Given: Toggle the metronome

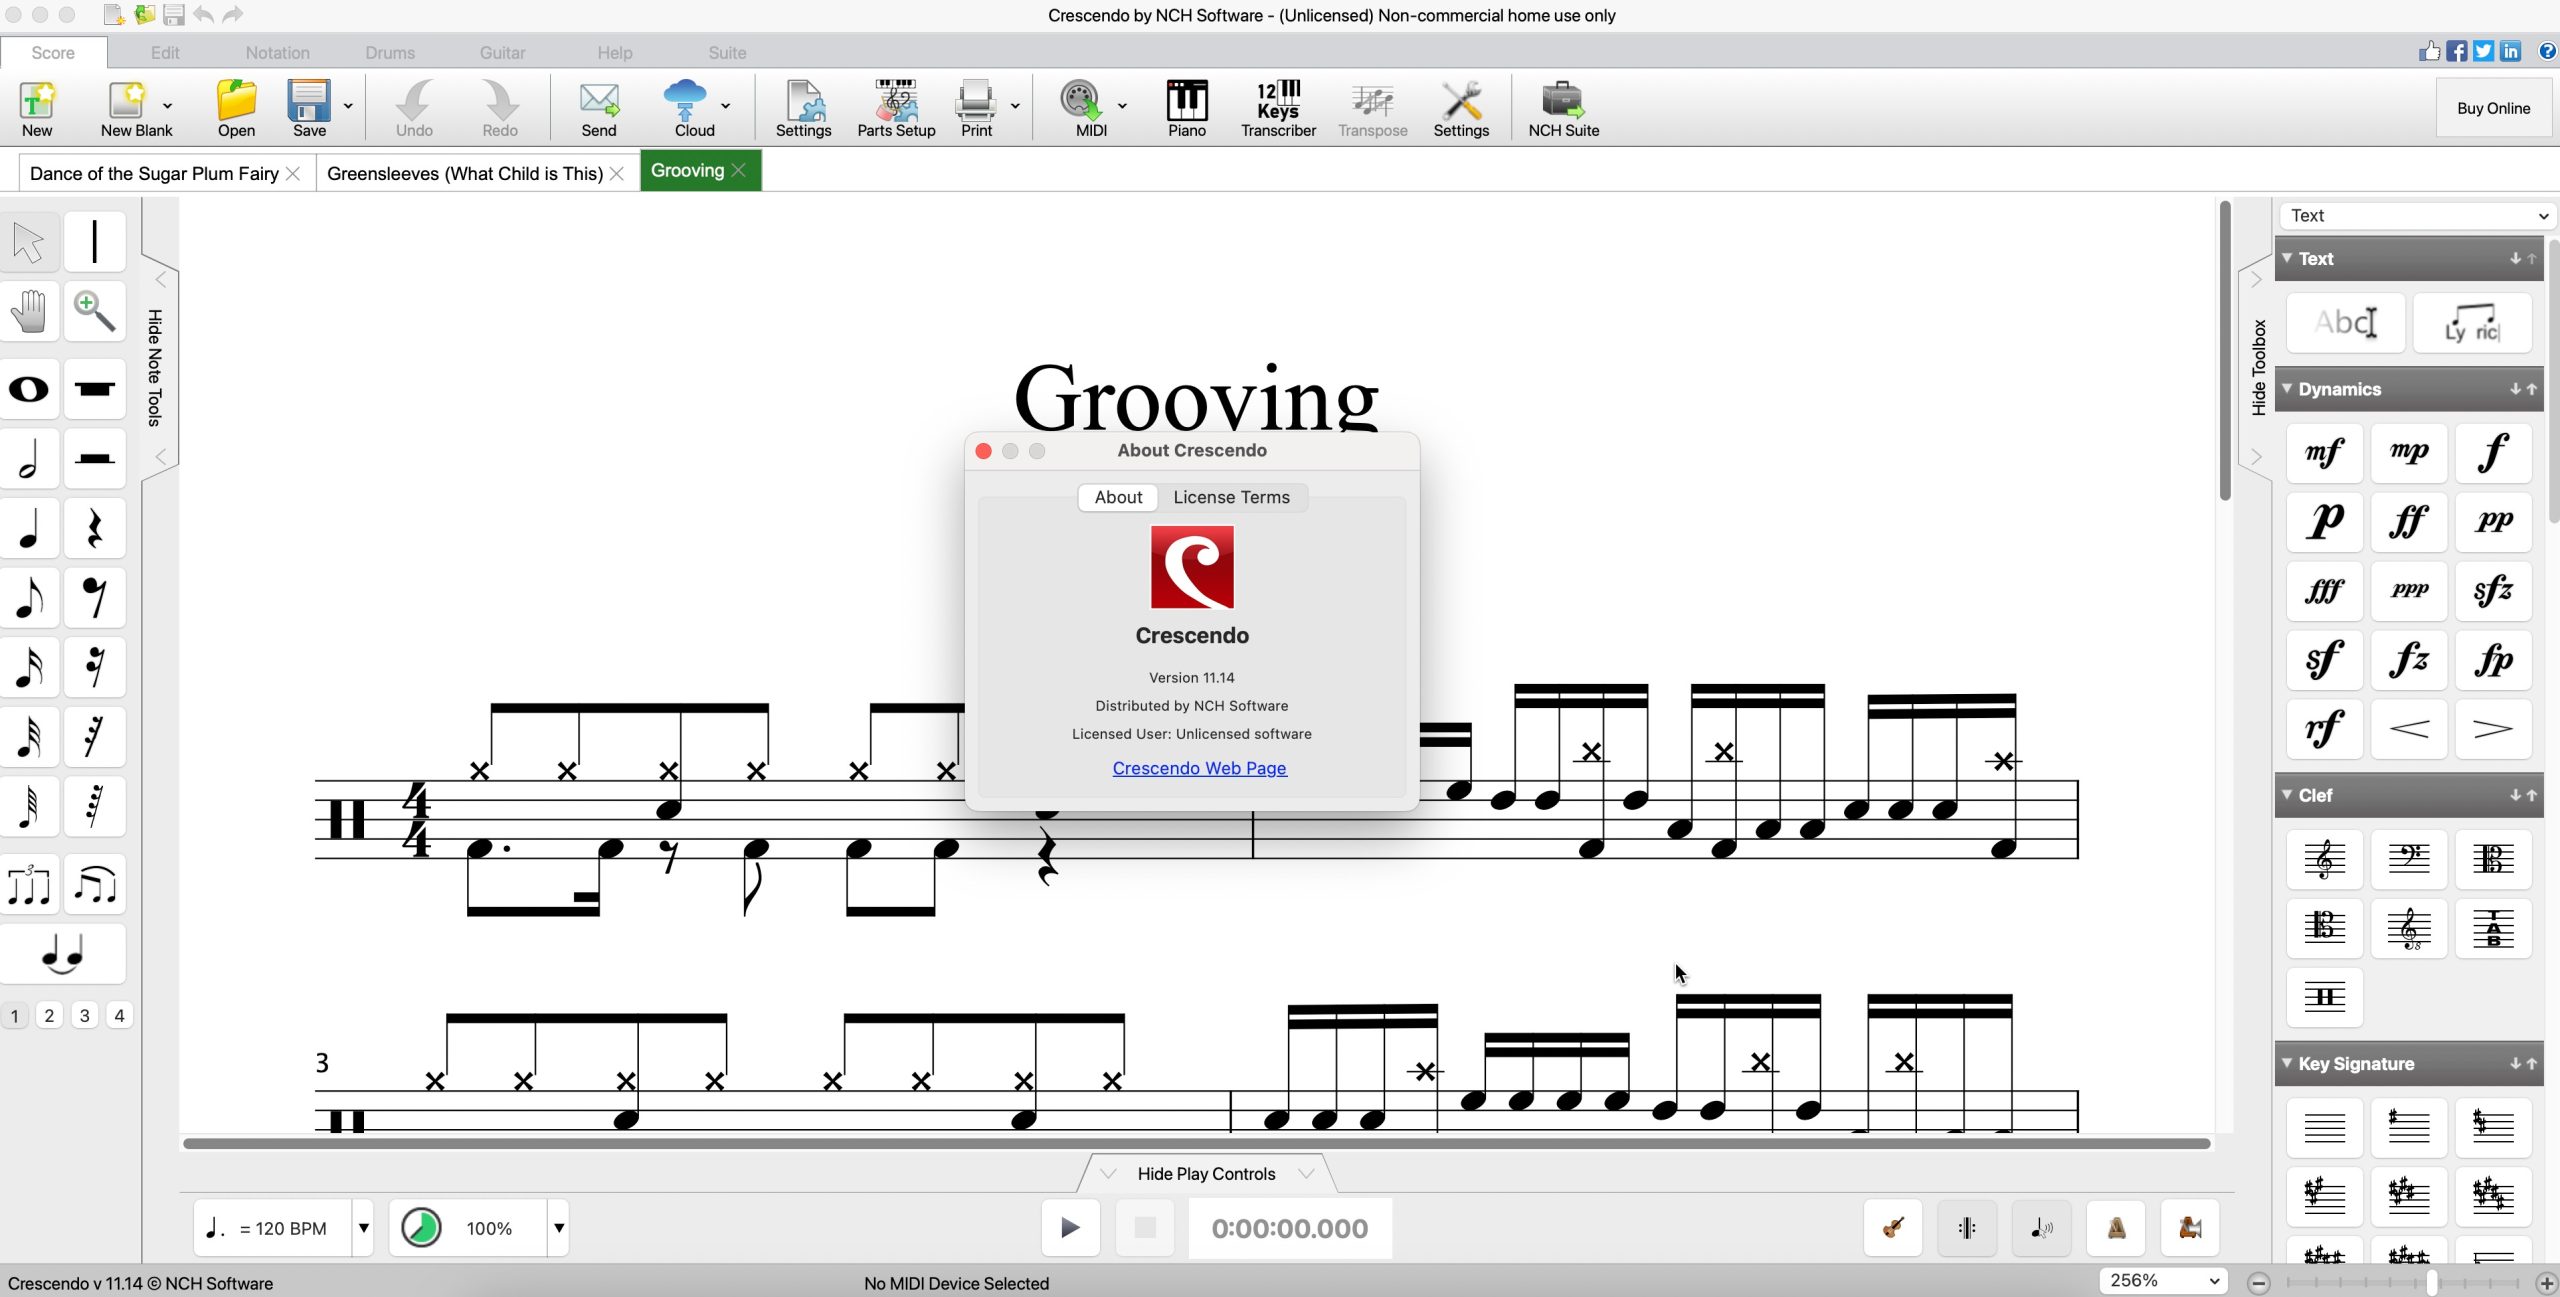Looking at the screenshot, I should (x=2116, y=1228).
